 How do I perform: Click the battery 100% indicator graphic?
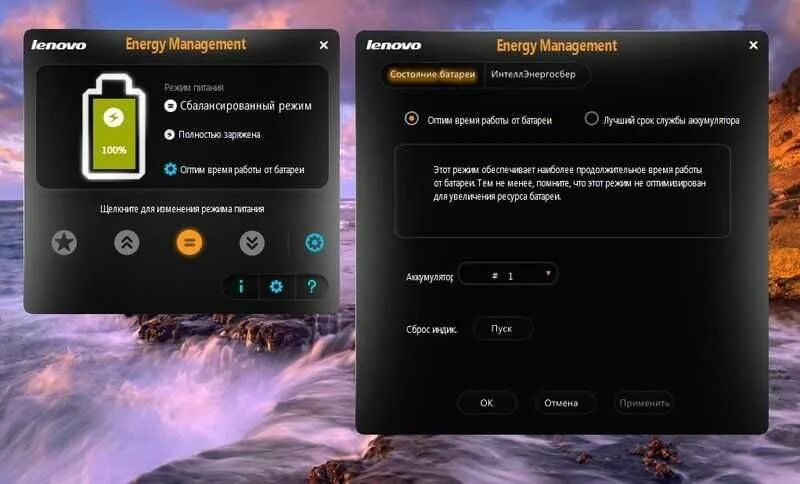[114, 126]
